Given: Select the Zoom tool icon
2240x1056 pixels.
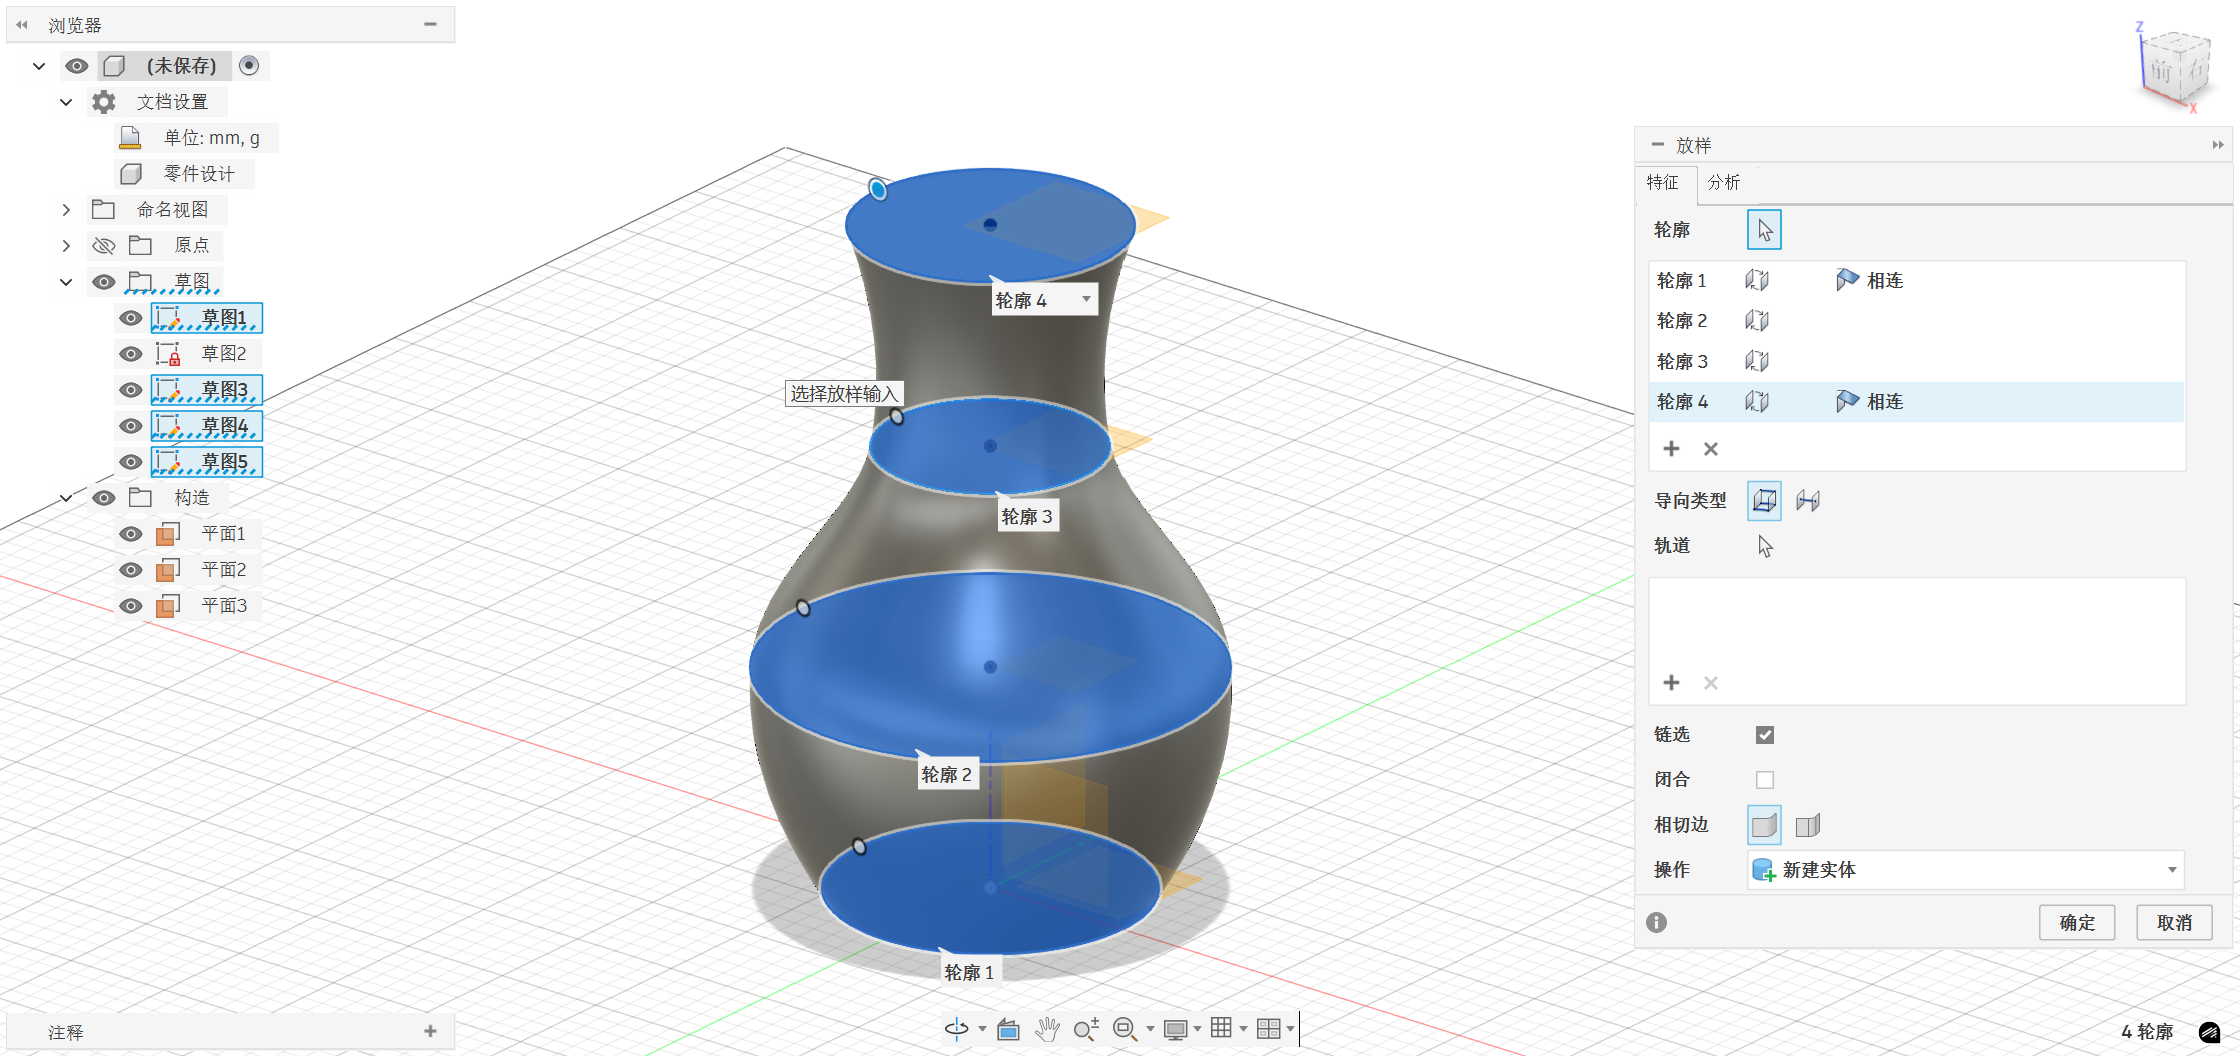Looking at the screenshot, I should pyautogui.click(x=1086, y=1029).
